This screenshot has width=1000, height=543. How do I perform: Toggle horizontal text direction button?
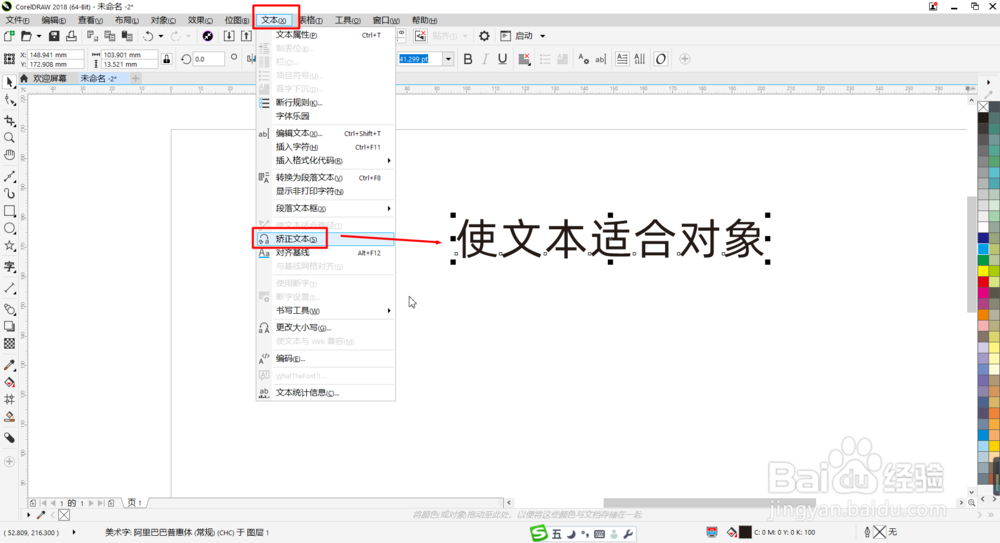tap(622, 59)
